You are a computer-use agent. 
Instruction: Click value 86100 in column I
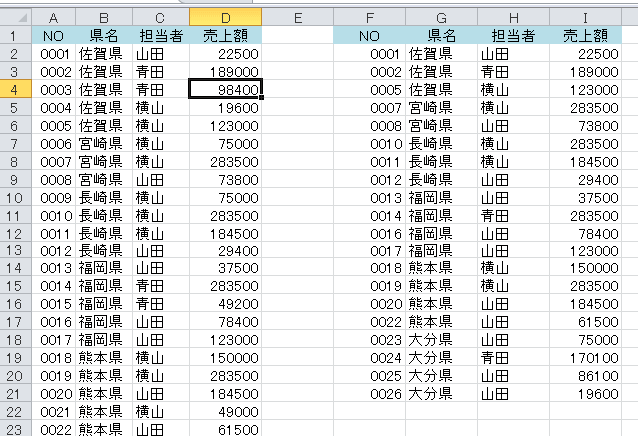click(586, 376)
